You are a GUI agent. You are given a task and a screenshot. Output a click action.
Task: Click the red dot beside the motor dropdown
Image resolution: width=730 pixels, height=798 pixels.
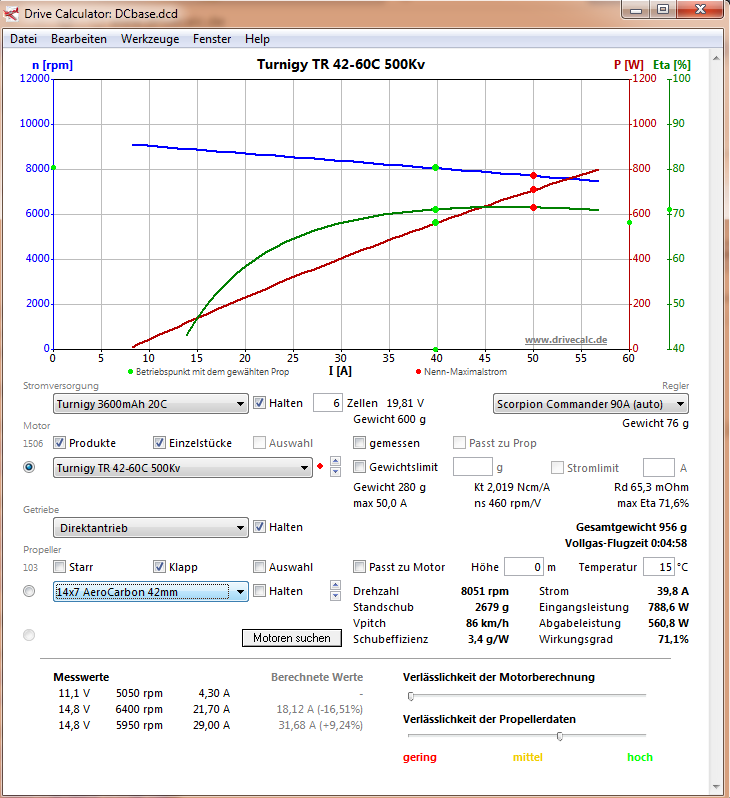[320, 466]
